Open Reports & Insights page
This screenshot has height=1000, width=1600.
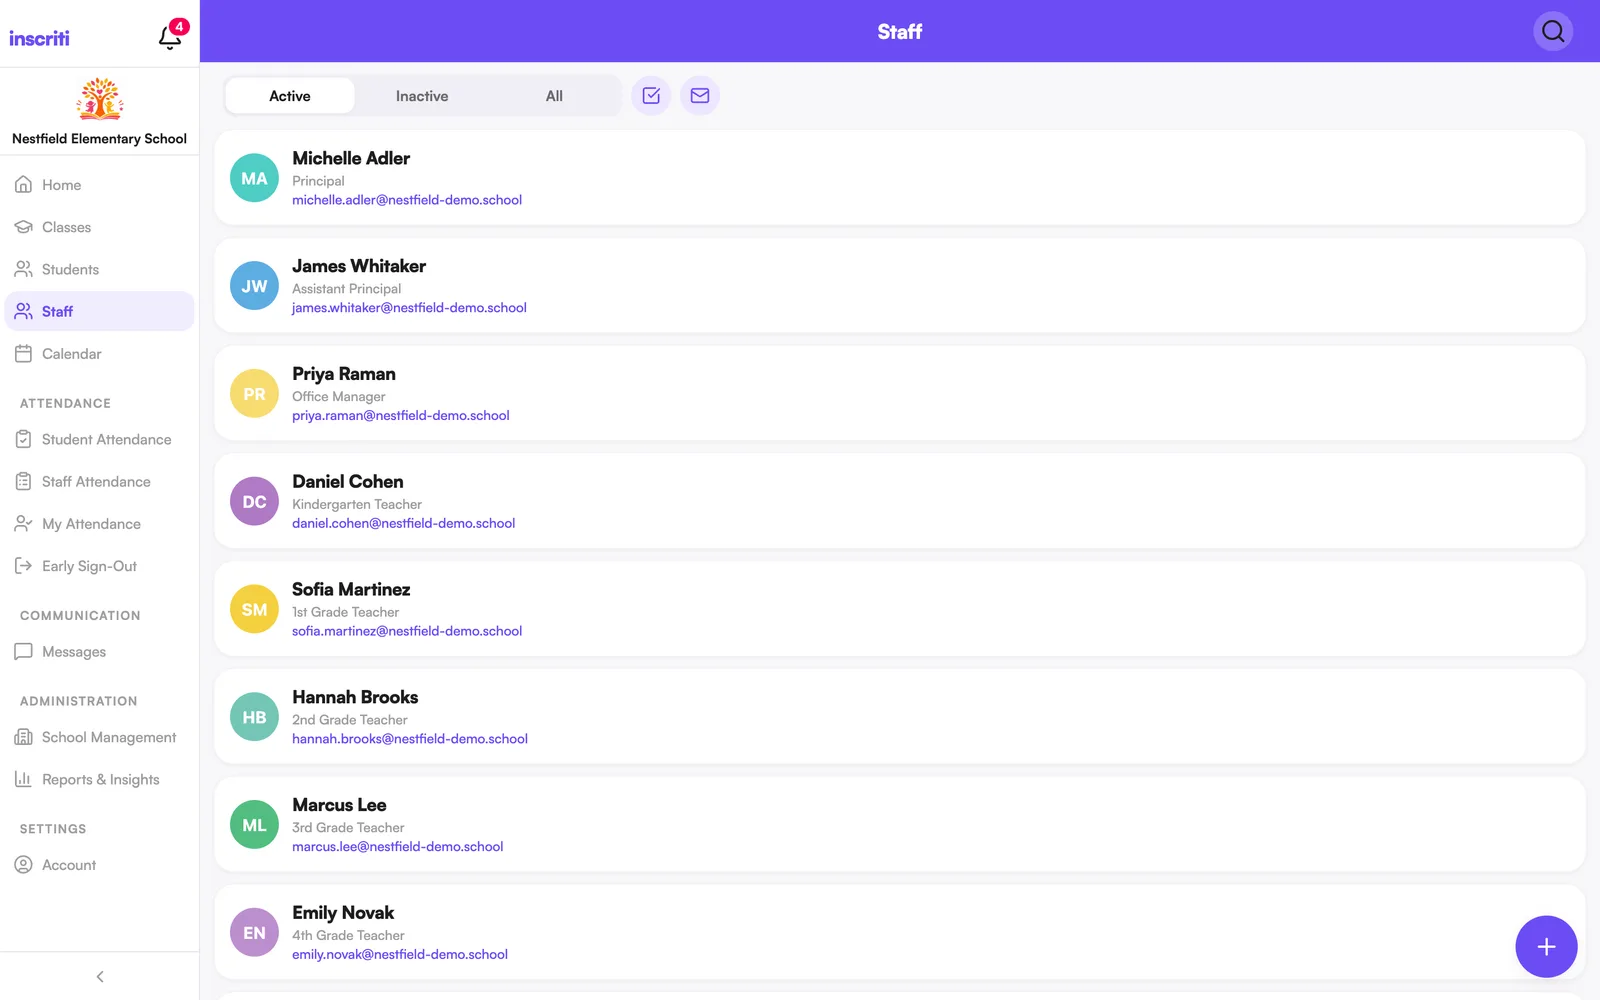point(100,779)
